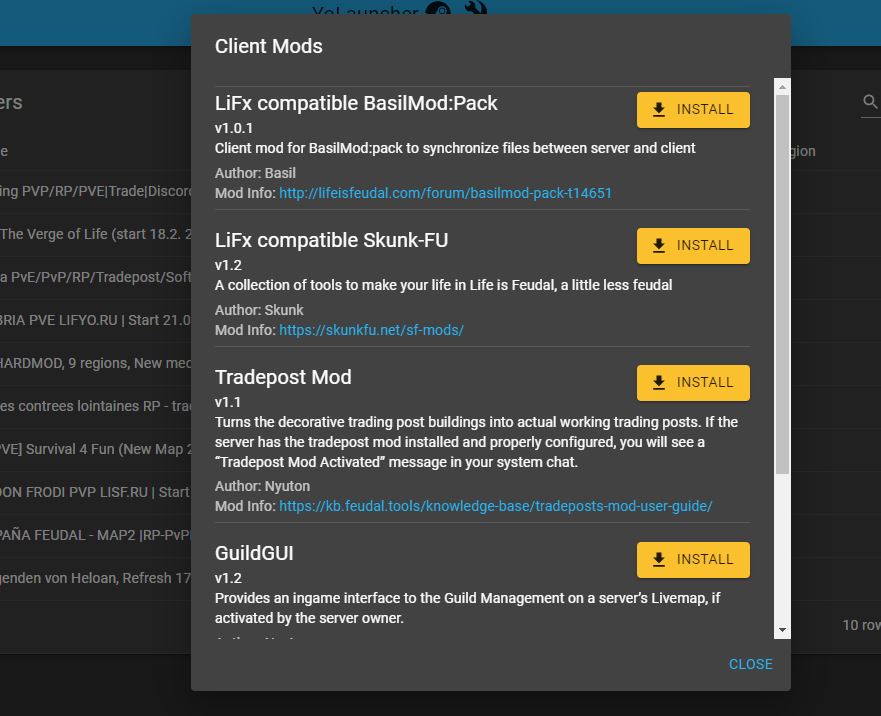Click the "Client Mods" dialog heading
881x716 pixels.
(269, 46)
